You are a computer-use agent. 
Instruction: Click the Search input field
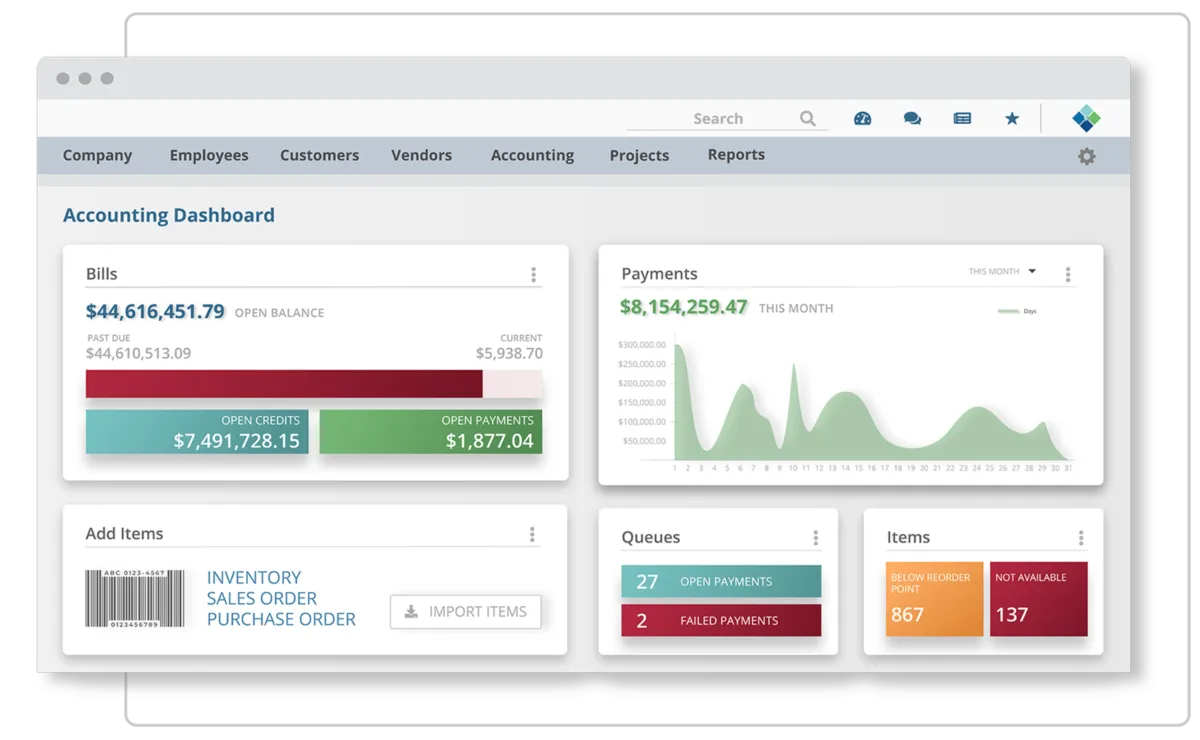coord(720,118)
